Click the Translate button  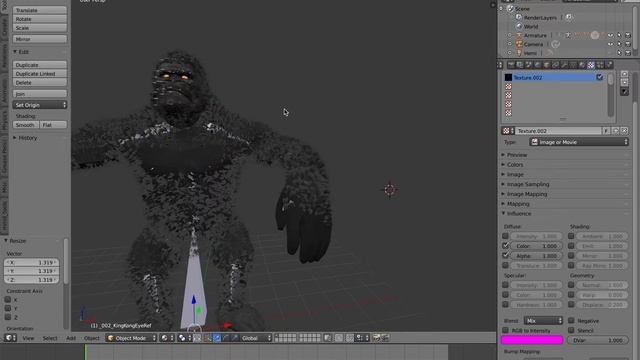[x=40, y=10]
